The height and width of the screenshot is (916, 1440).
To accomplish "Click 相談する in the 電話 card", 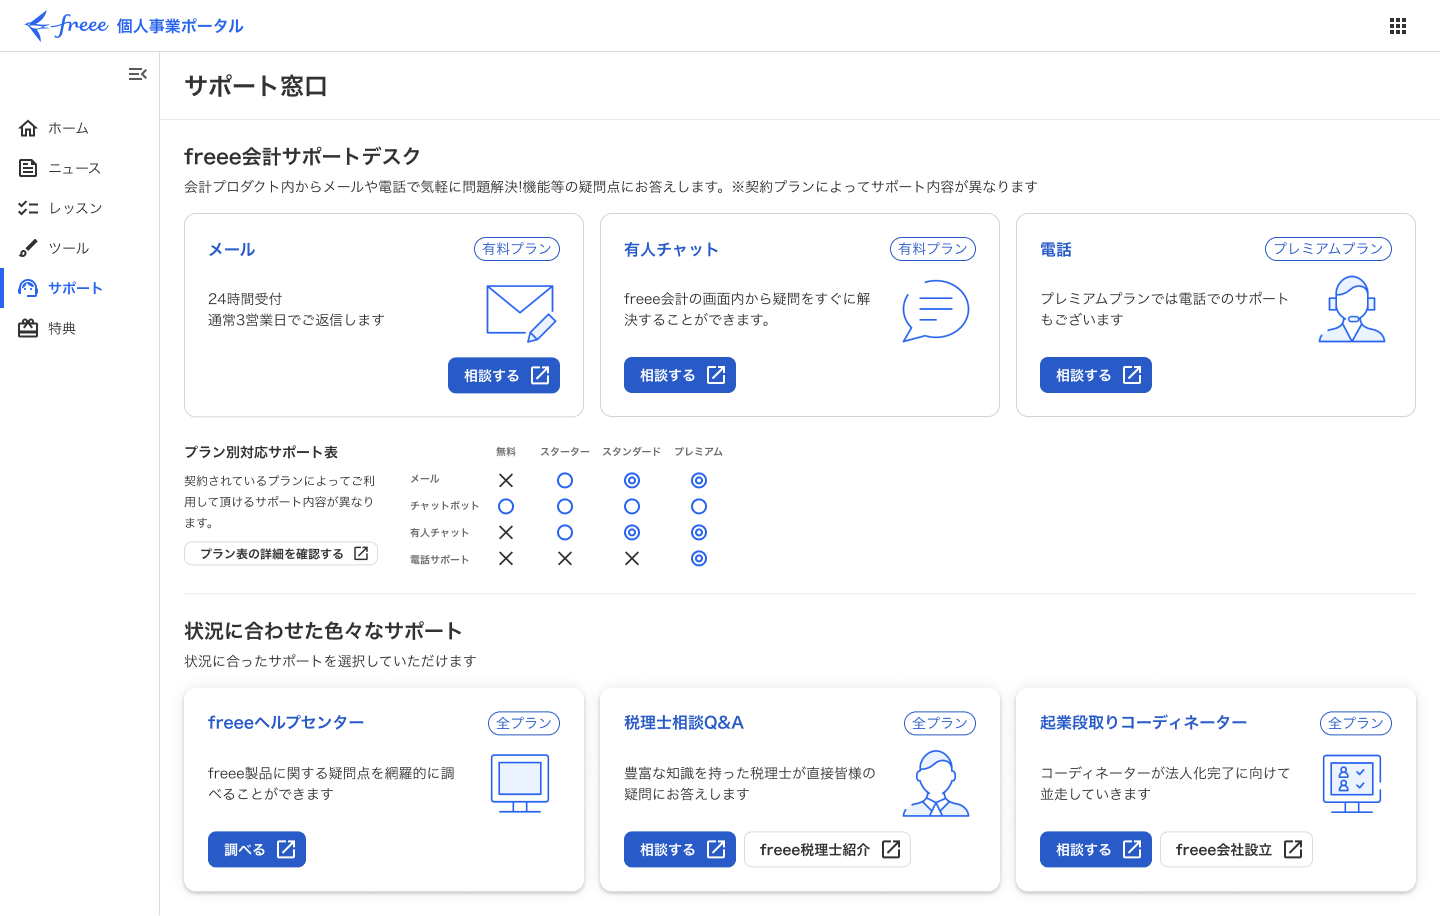I will [x=1096, y=375].
